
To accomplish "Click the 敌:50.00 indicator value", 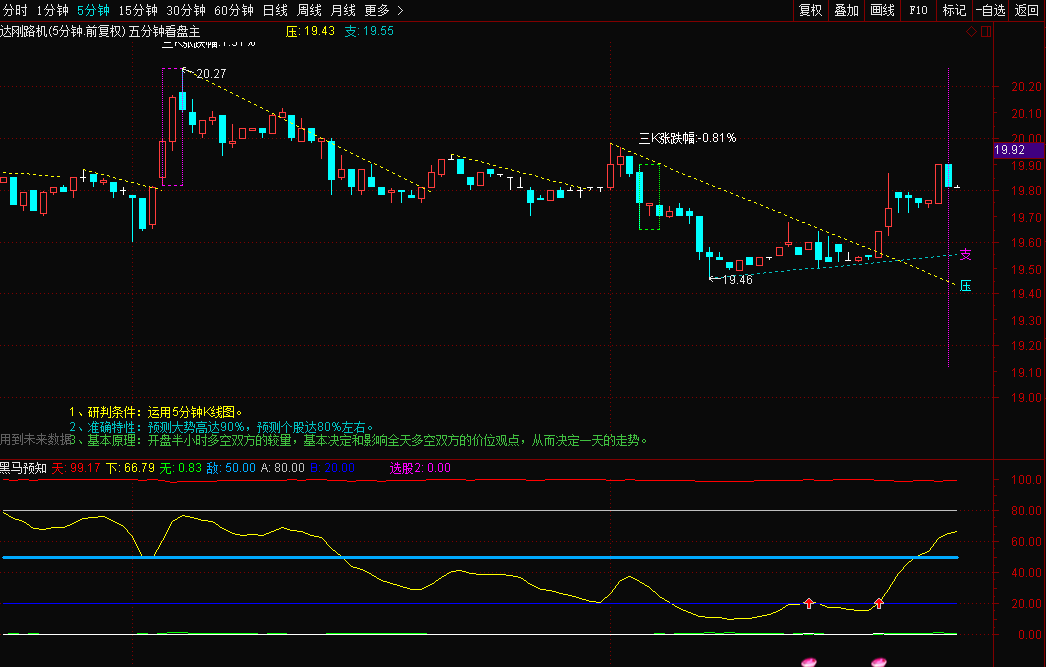I will (231, 468).
